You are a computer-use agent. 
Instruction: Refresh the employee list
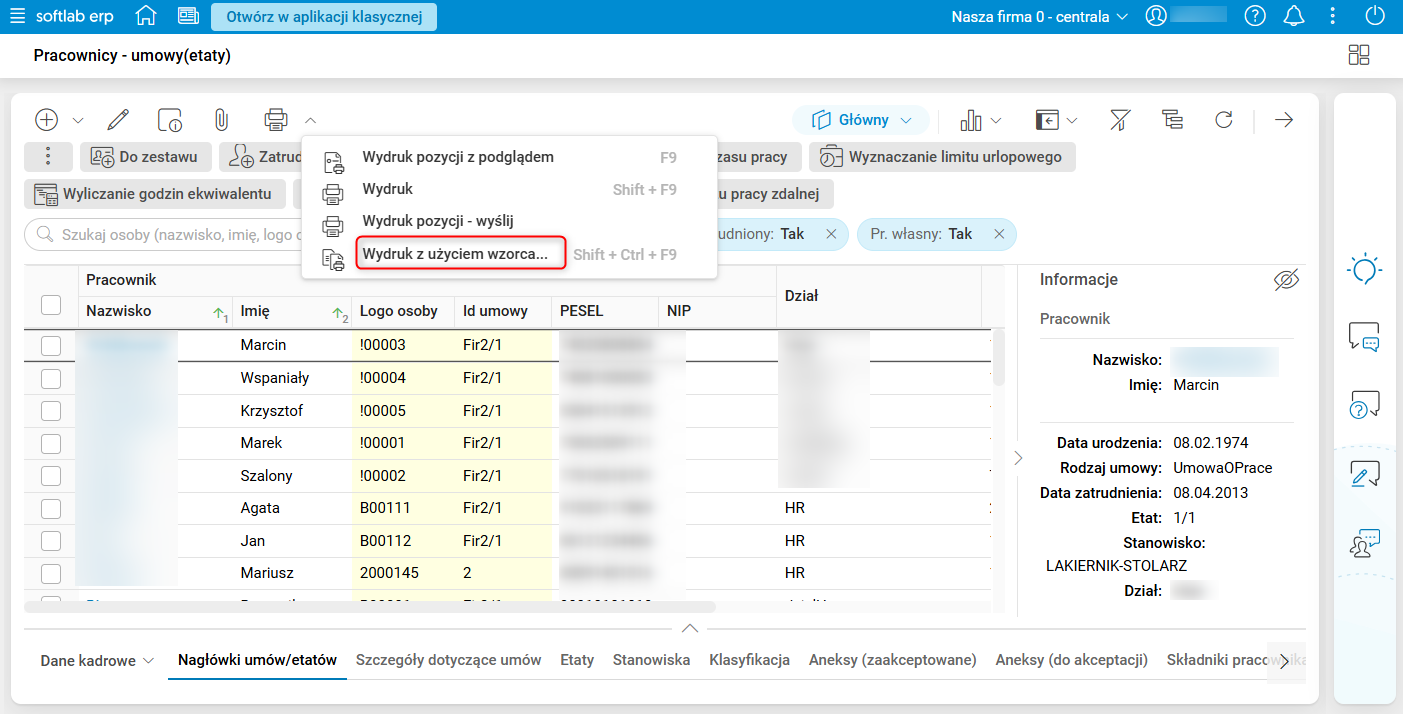click(x=1224, y=120)
